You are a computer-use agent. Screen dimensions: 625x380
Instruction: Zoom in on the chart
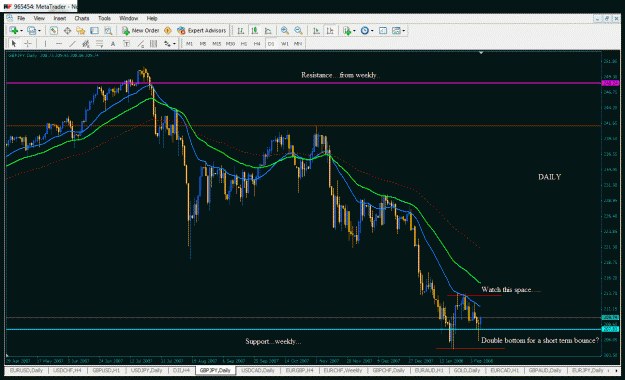285,31
